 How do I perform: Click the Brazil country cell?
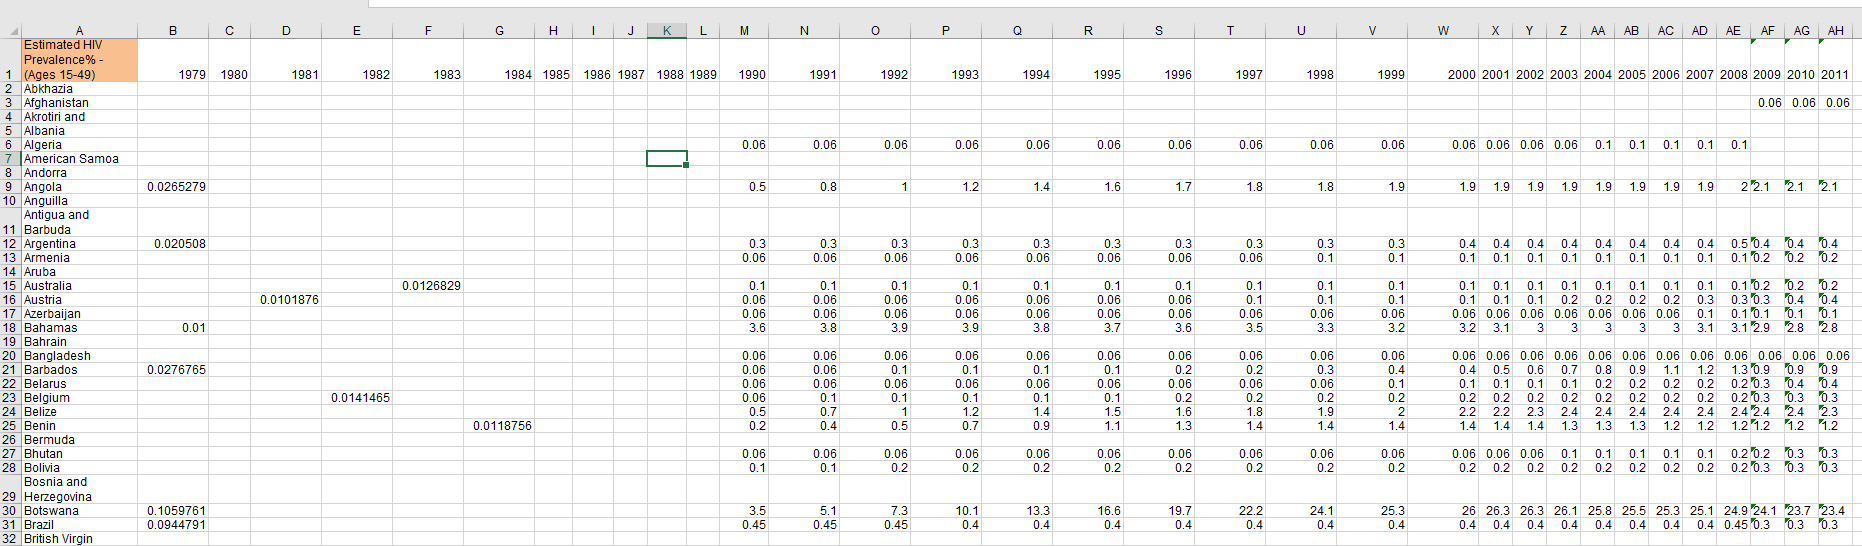80,525
